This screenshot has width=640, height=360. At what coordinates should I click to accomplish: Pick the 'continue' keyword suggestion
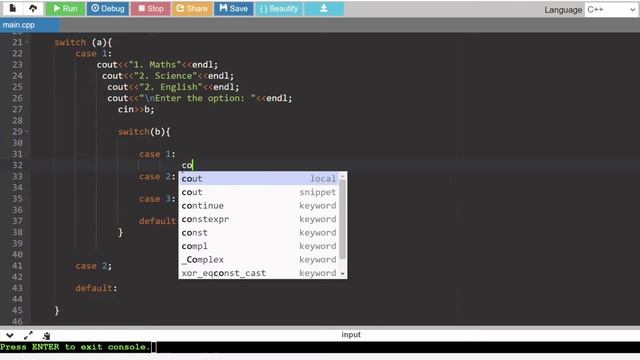(259, 205)
